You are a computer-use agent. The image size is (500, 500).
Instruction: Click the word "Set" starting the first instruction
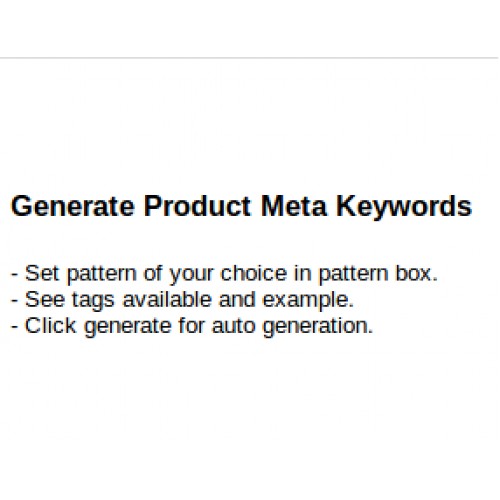(x=42, y=273)
